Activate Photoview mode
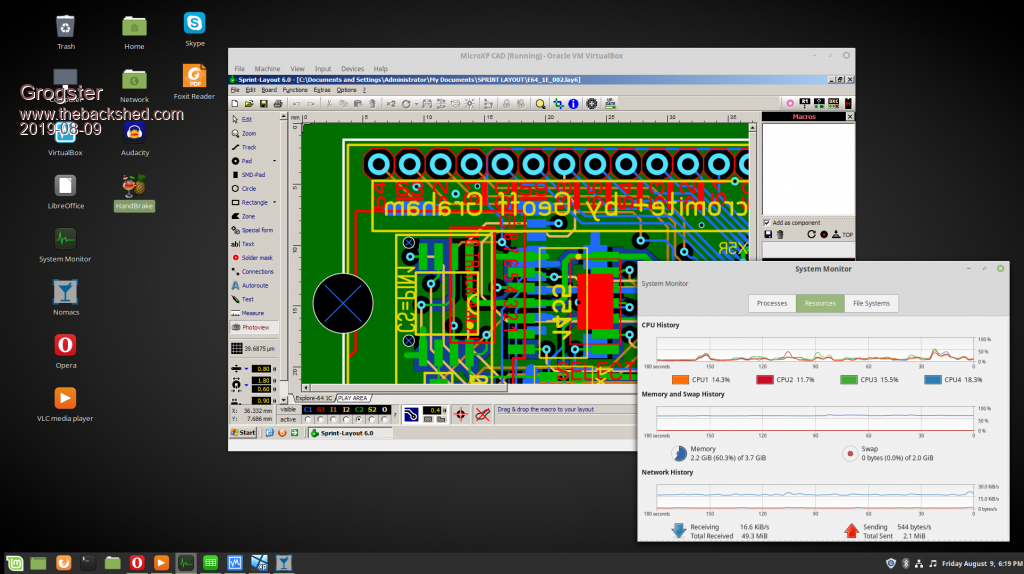1024x574 pixels. point(255,327)
